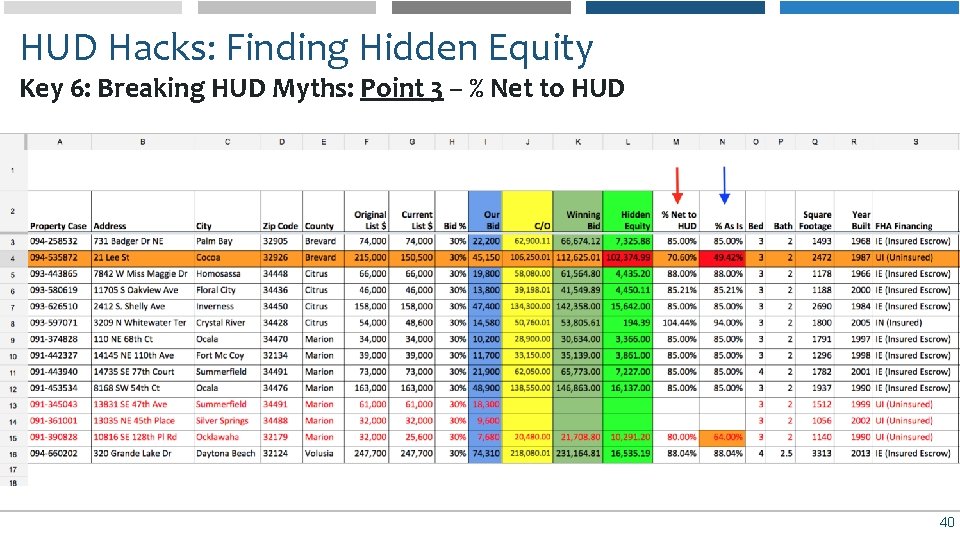Select our bid cell 45,150
Image resolution: width=960 pixels, height=540 pixels.
click(x=486, y=258)
